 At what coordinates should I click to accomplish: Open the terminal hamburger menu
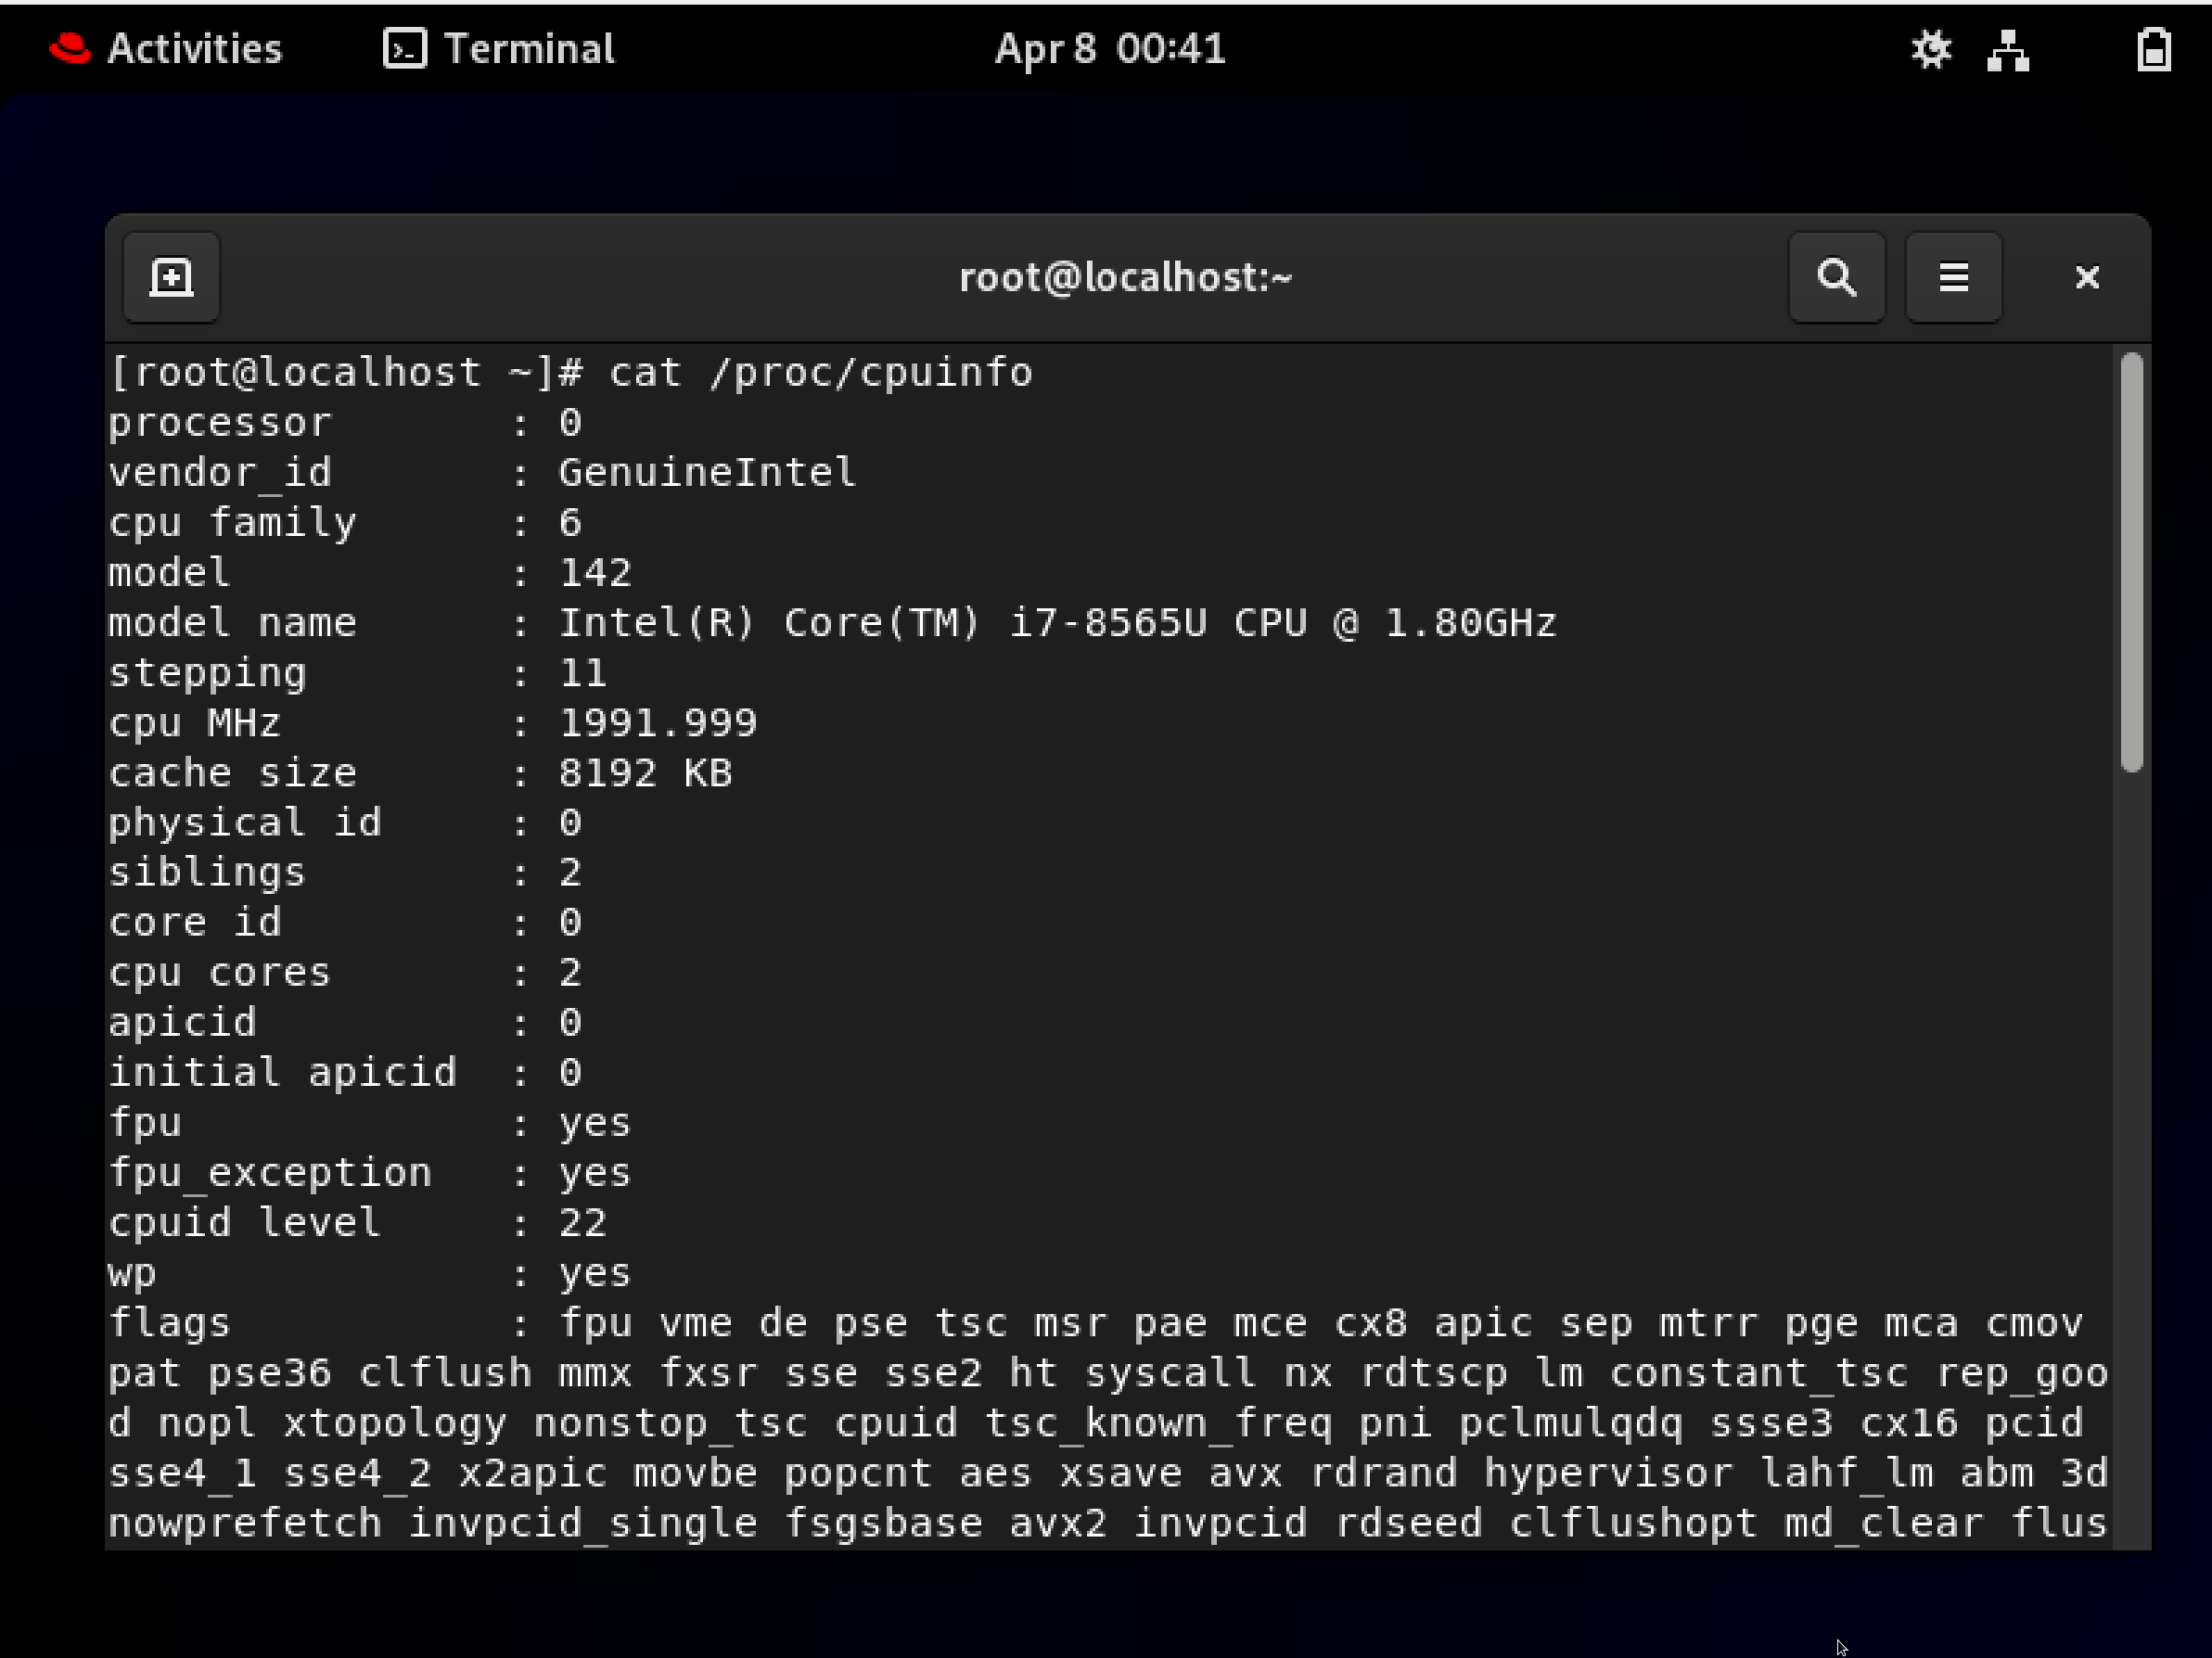(x=1953, y=277)
